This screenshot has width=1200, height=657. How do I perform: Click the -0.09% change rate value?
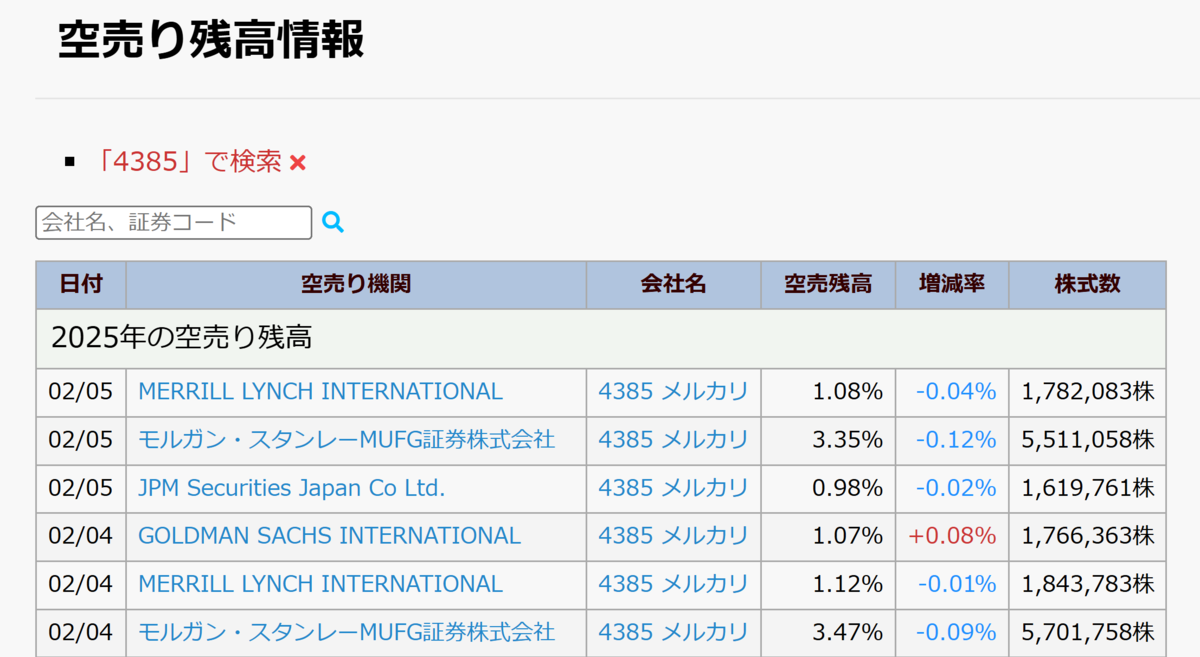pyautogui.click(x=957, y=632)
